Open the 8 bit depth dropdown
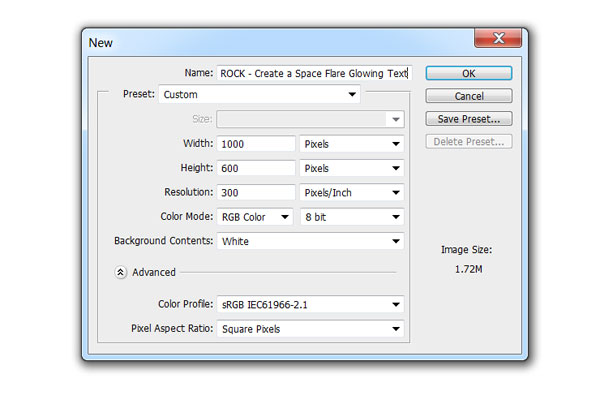This screenshot has height=400, width=600. pyautogui.click(x=352, y=217)
